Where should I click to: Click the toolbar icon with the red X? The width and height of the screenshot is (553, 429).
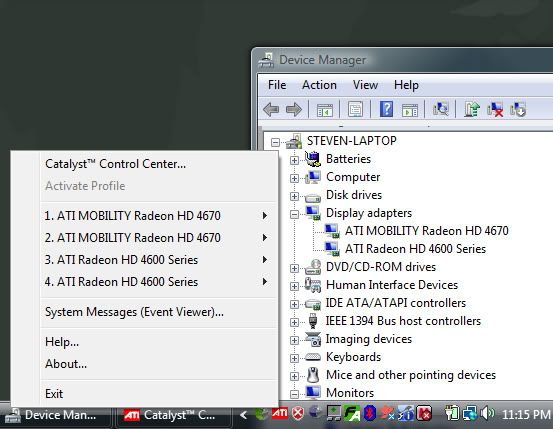point(495,109)
